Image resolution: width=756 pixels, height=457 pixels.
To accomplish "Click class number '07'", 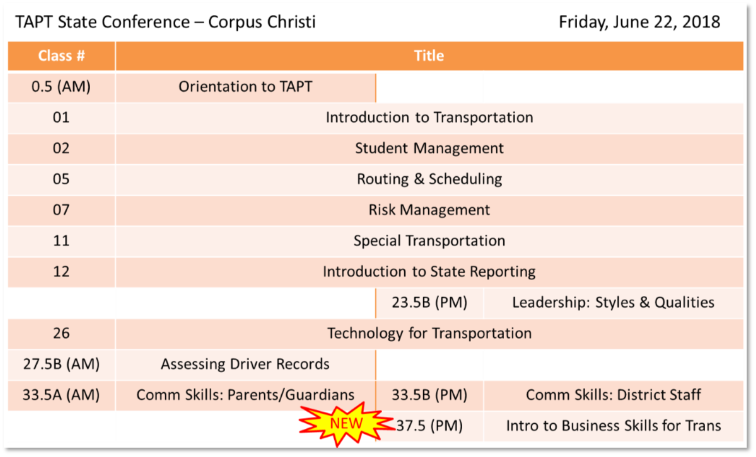I will point(61,211).
